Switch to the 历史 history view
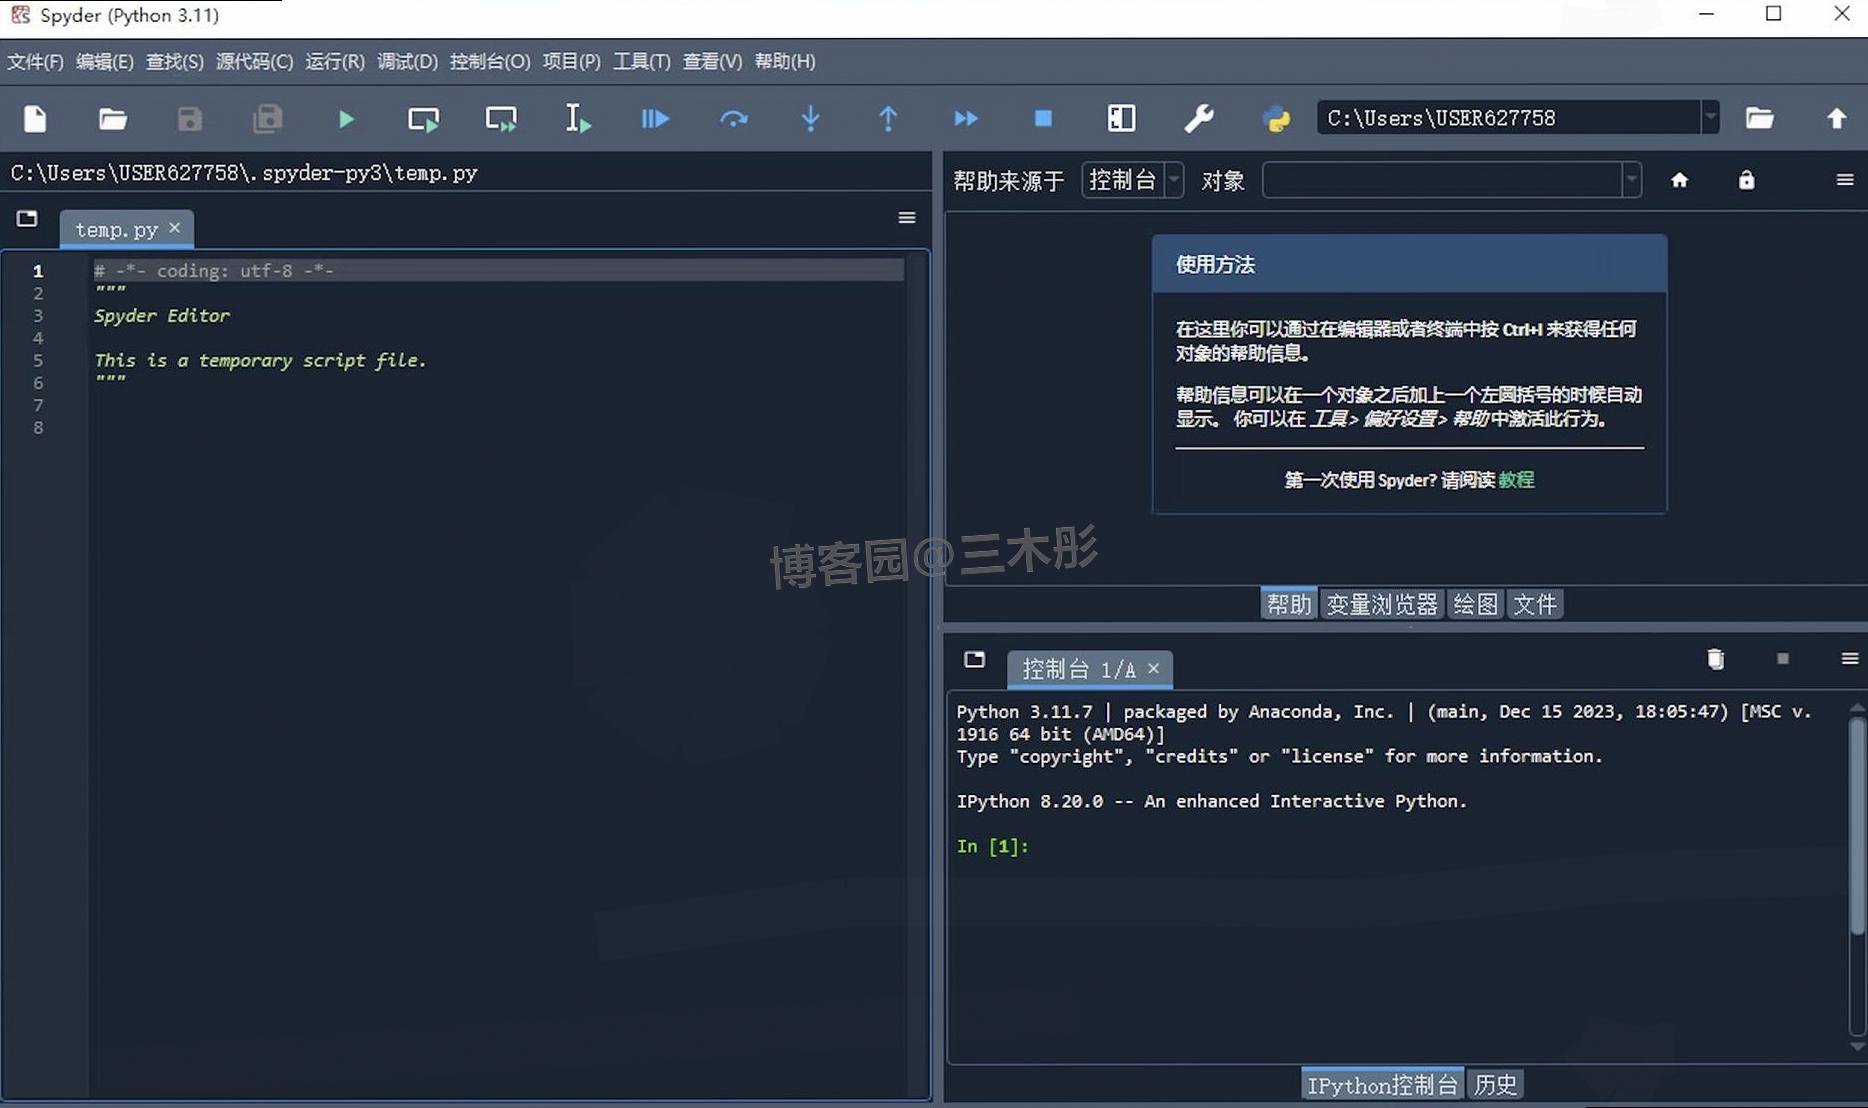This screenshot has width=1868, height=1108. (1495, 1083)
